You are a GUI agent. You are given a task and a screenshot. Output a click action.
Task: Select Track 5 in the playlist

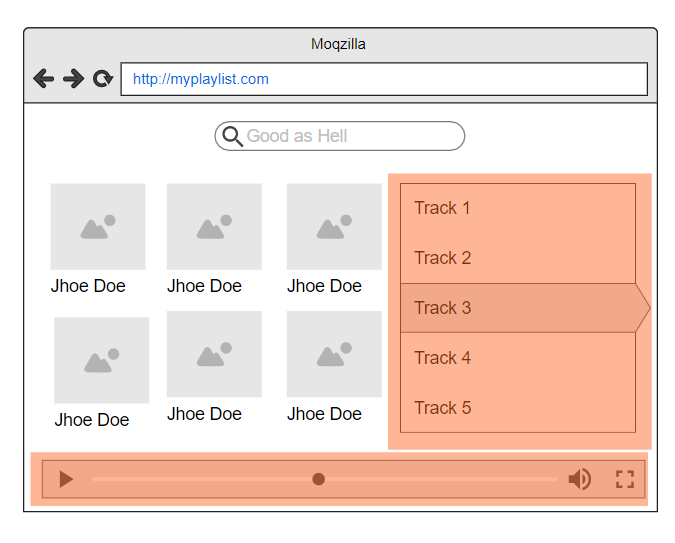(518, 408)
